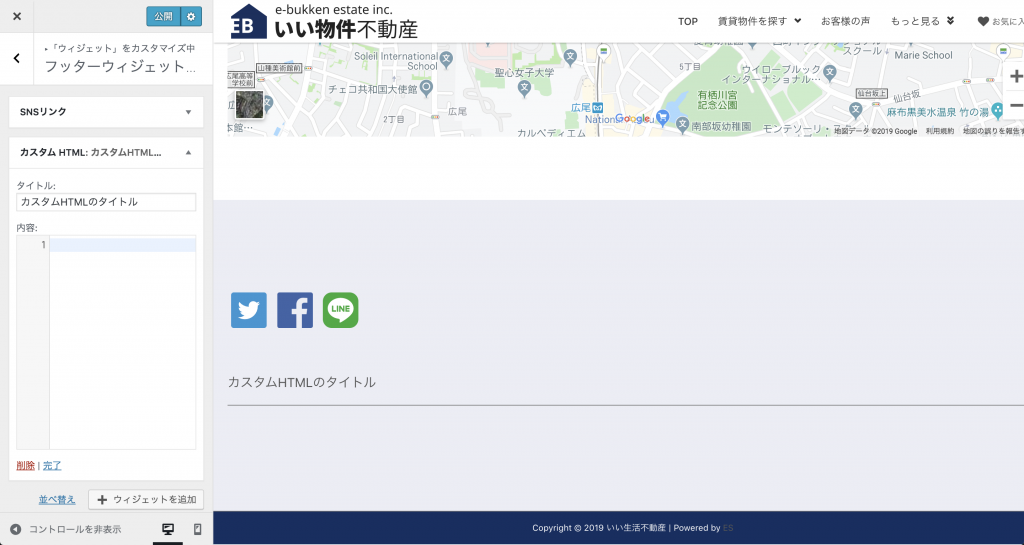1024x545 pixels.
Task: Click the EB house logo
Action: (x=248, y=21)
